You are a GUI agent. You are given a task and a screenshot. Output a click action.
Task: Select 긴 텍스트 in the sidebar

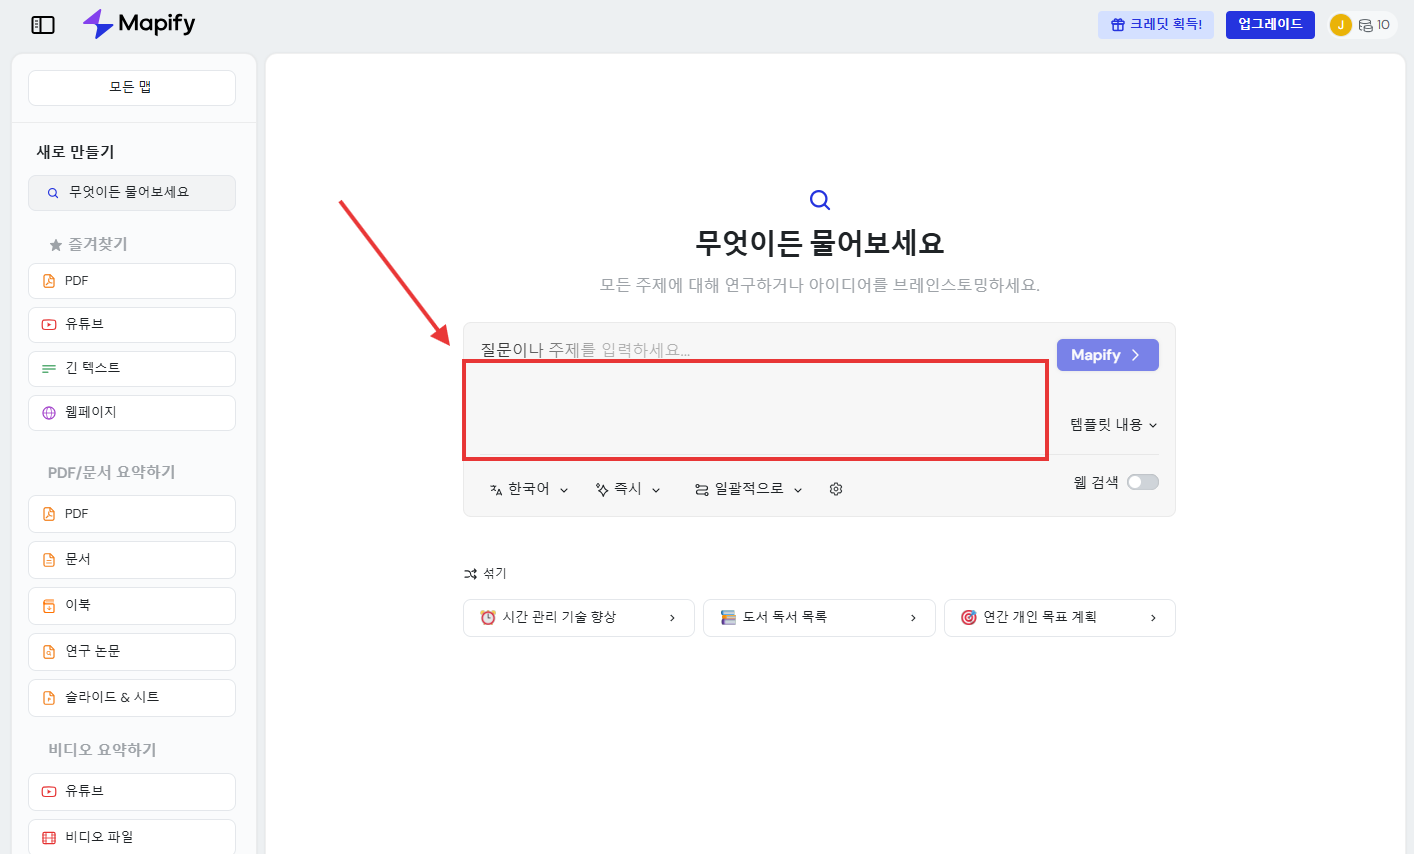(x=131, y=368)
